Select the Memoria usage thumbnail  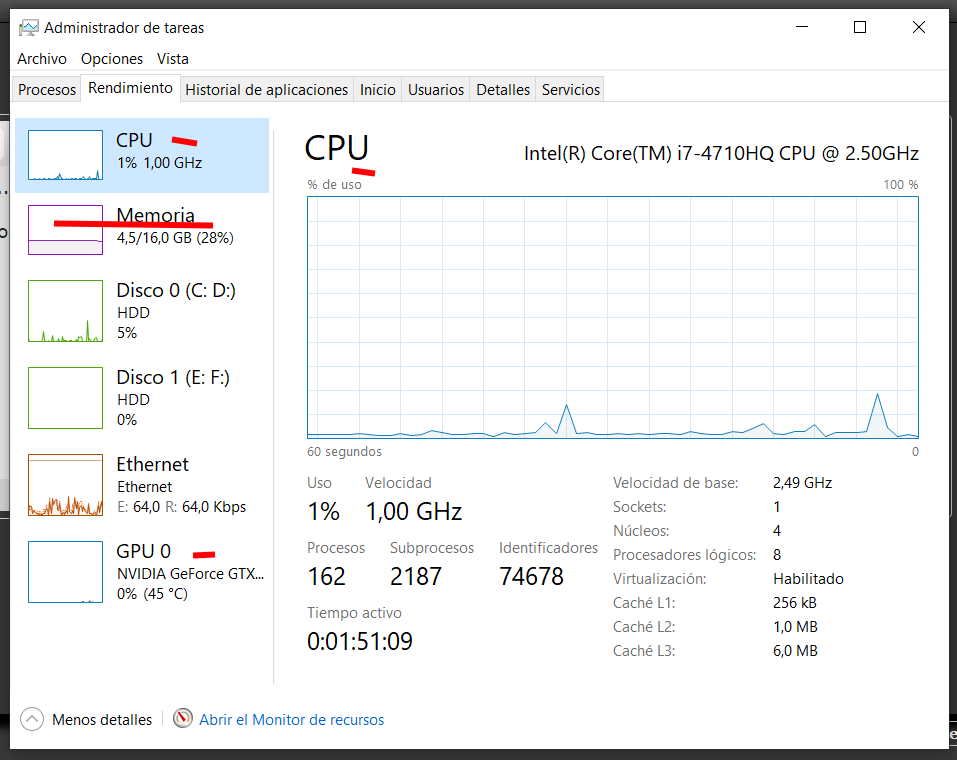65,230
